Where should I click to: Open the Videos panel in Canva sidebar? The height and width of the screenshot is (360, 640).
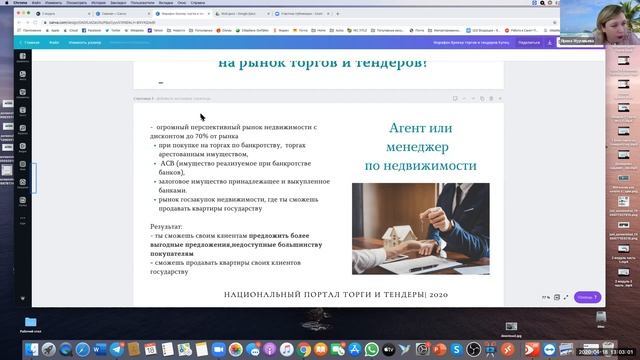pos(22,147)
